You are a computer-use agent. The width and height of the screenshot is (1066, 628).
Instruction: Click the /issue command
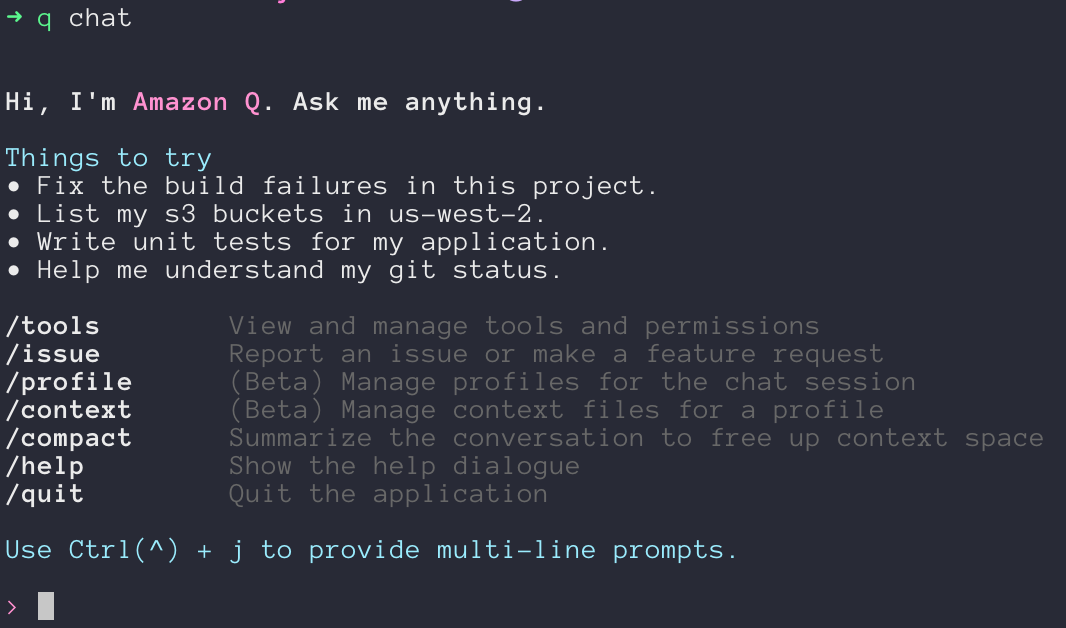(52, 354)
